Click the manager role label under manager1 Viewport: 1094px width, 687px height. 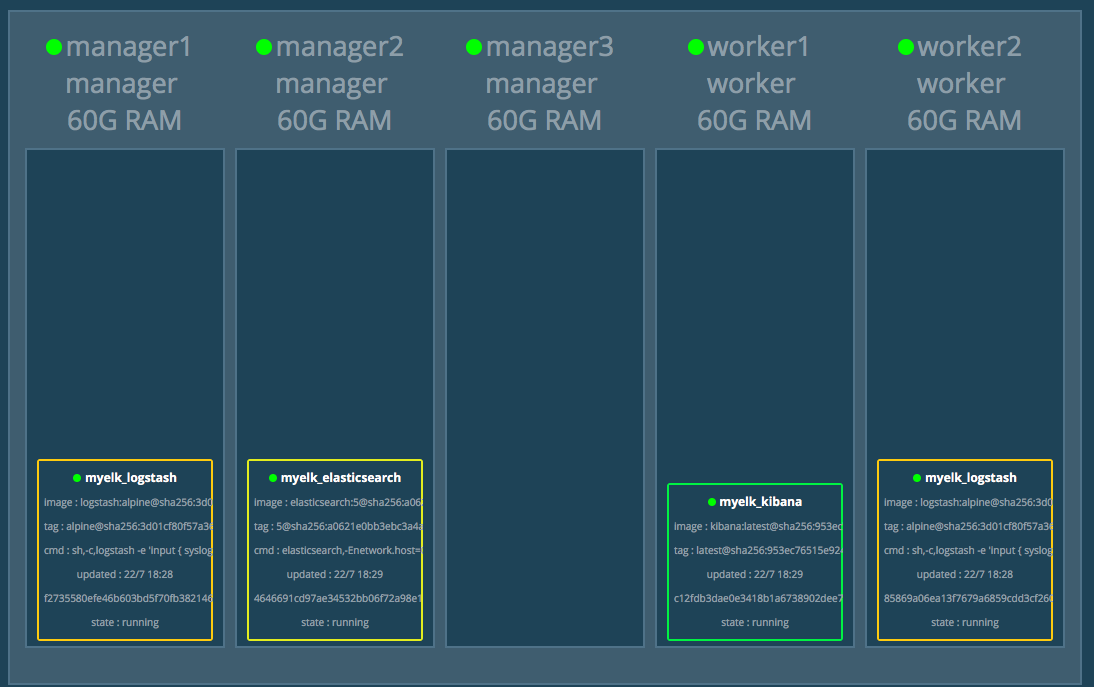(x=121, y=84)
